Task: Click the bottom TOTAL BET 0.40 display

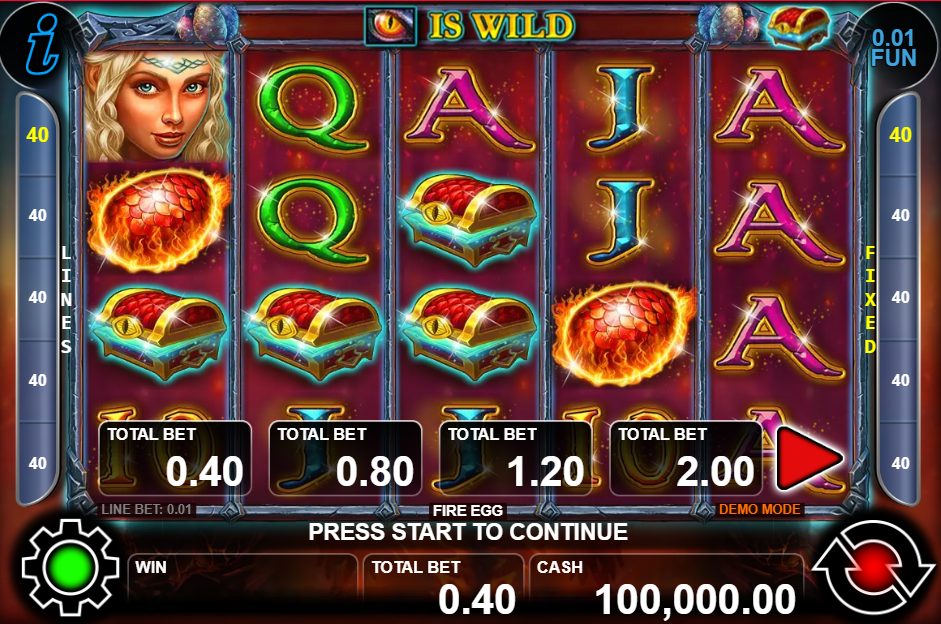Action: pyautogui.click(x=443, y=586)
